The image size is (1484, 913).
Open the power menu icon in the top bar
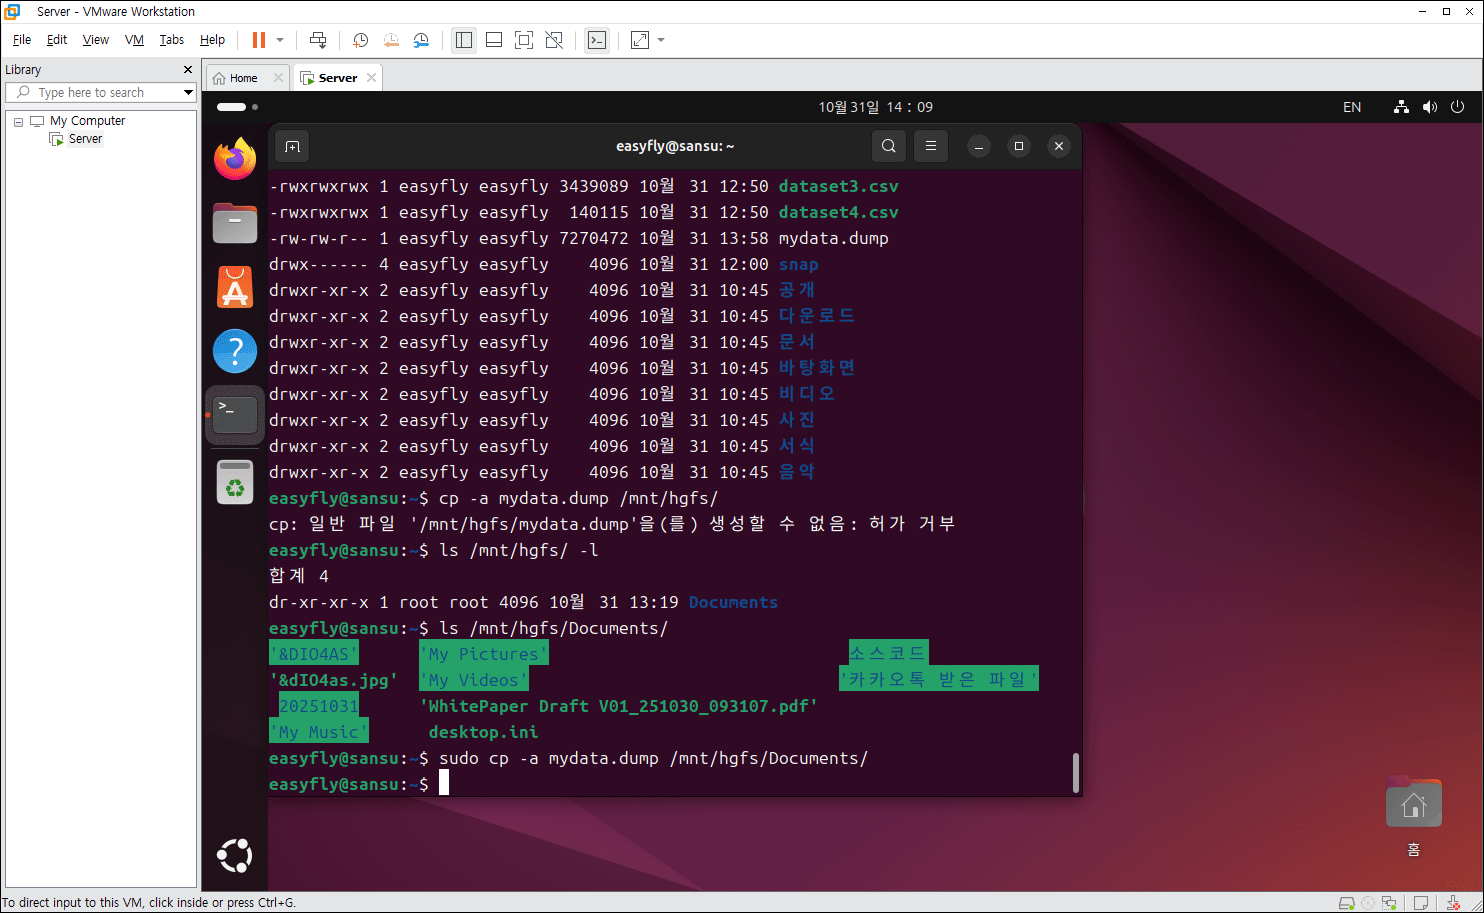(1457, 107)
